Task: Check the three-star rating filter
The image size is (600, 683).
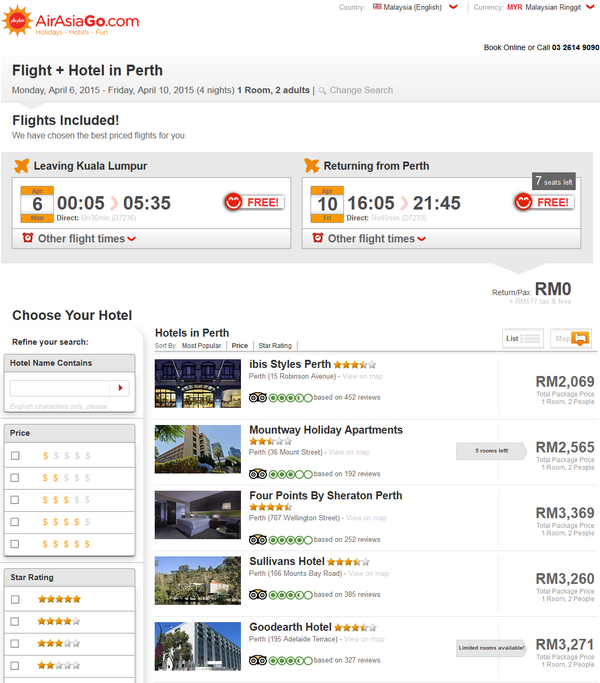Action: pyautogui.click(x=15, y=643)
